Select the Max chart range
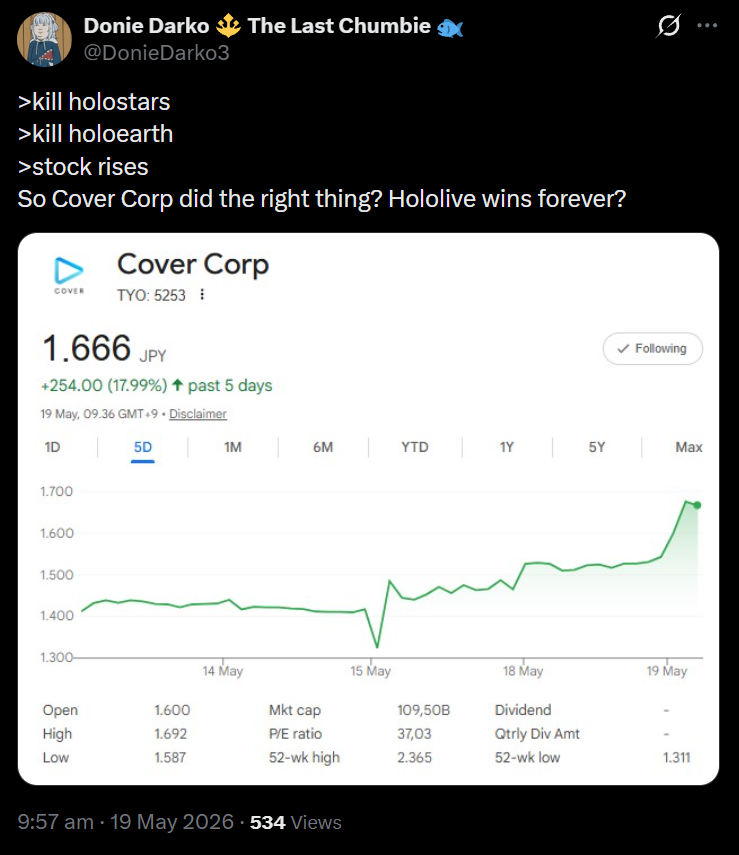739x855 pixels. 689,447
